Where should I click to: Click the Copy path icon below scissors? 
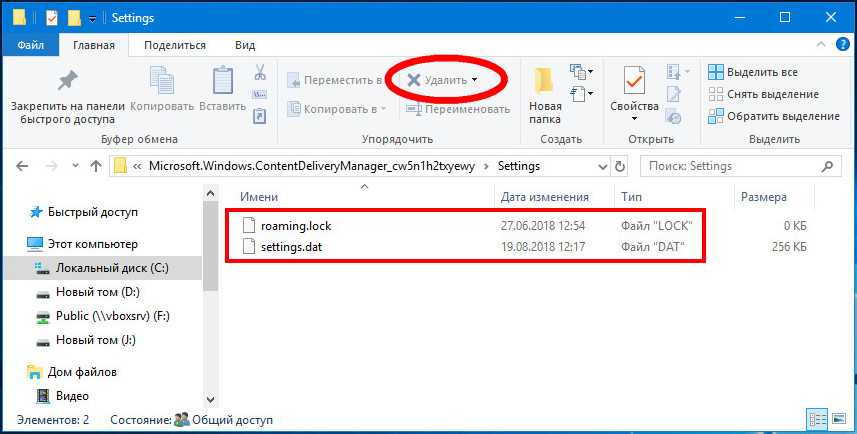(260, 95)
